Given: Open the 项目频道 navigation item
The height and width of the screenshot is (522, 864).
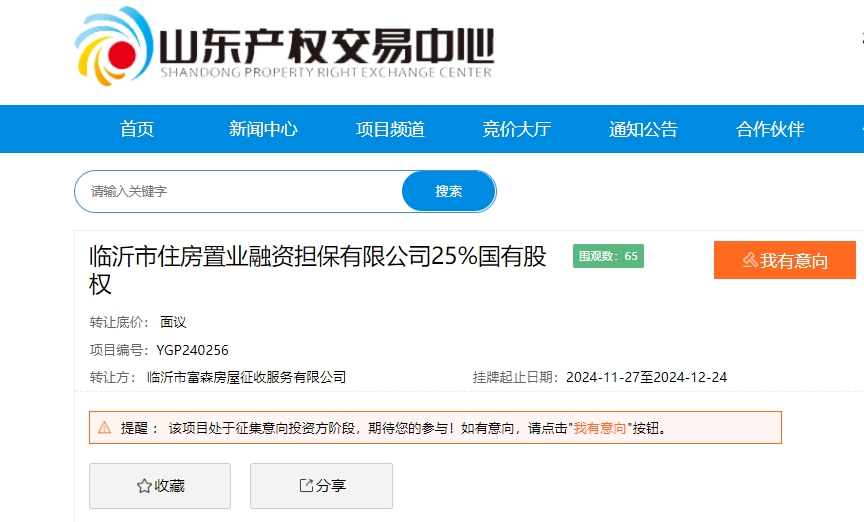Looking at the screenshot, I should (x=390, y=129).
